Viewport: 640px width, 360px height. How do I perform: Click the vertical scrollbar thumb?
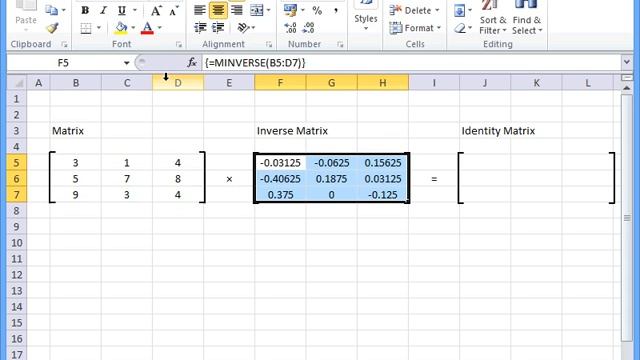point(627,218)
